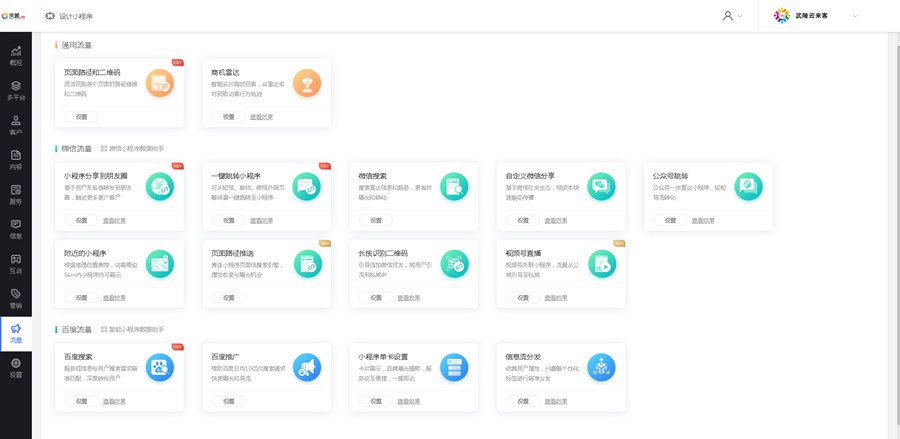Go to 营销 in the sidebar
This screenshot has height=439, width=900.
pos(16,298)
